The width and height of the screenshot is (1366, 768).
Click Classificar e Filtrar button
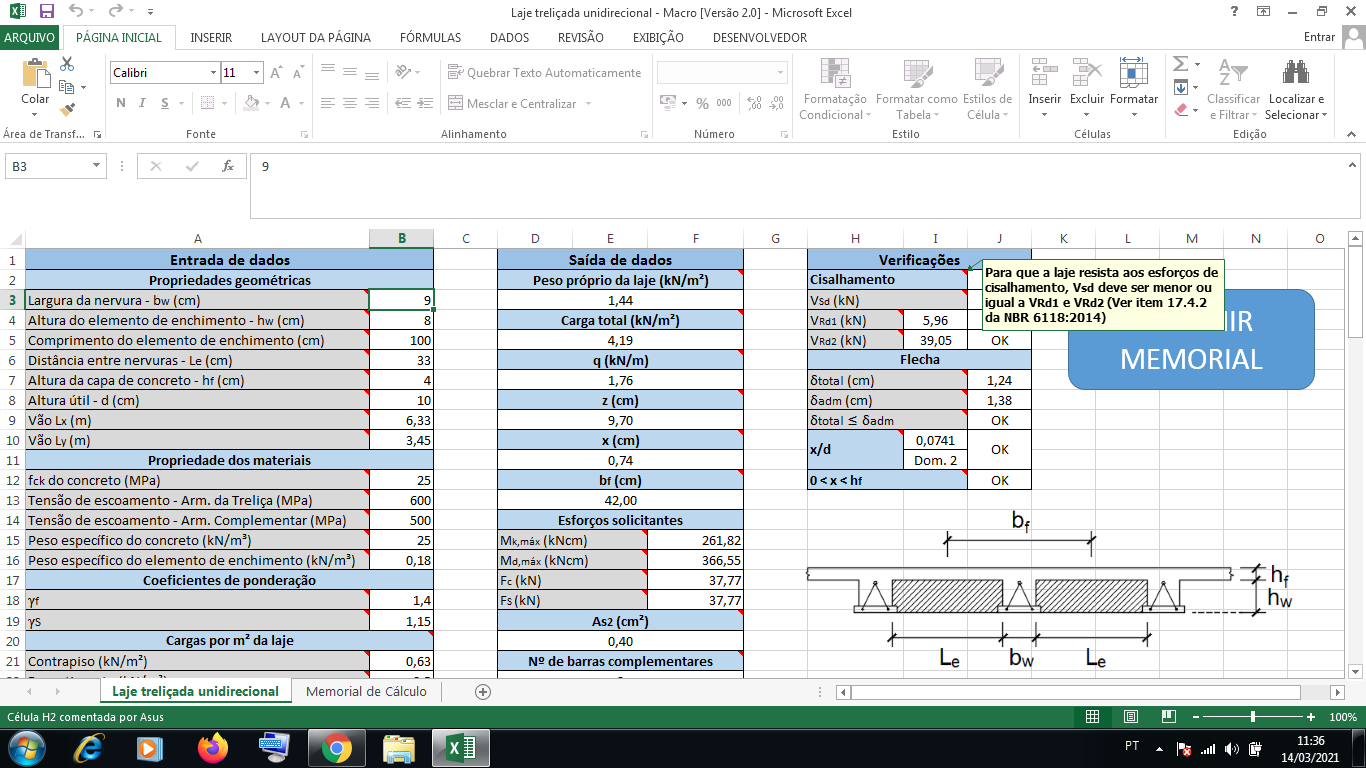pos(1233,88)
